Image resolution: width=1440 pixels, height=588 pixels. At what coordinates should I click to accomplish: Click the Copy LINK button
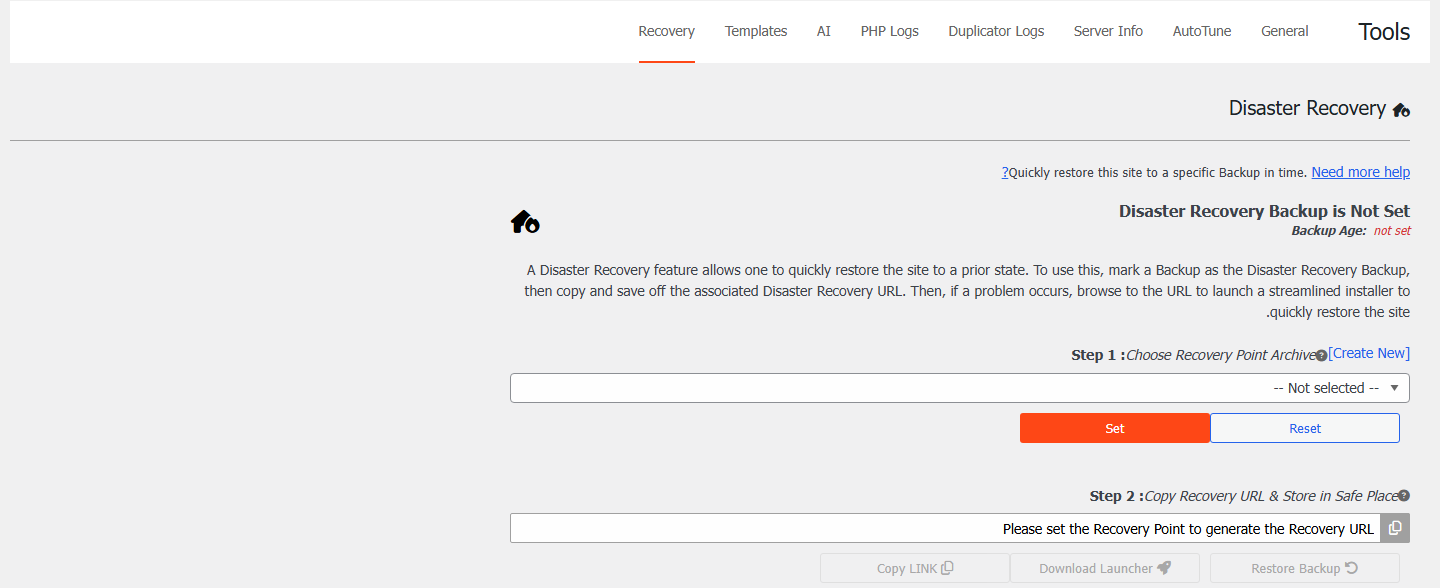(x=915, y=568)
